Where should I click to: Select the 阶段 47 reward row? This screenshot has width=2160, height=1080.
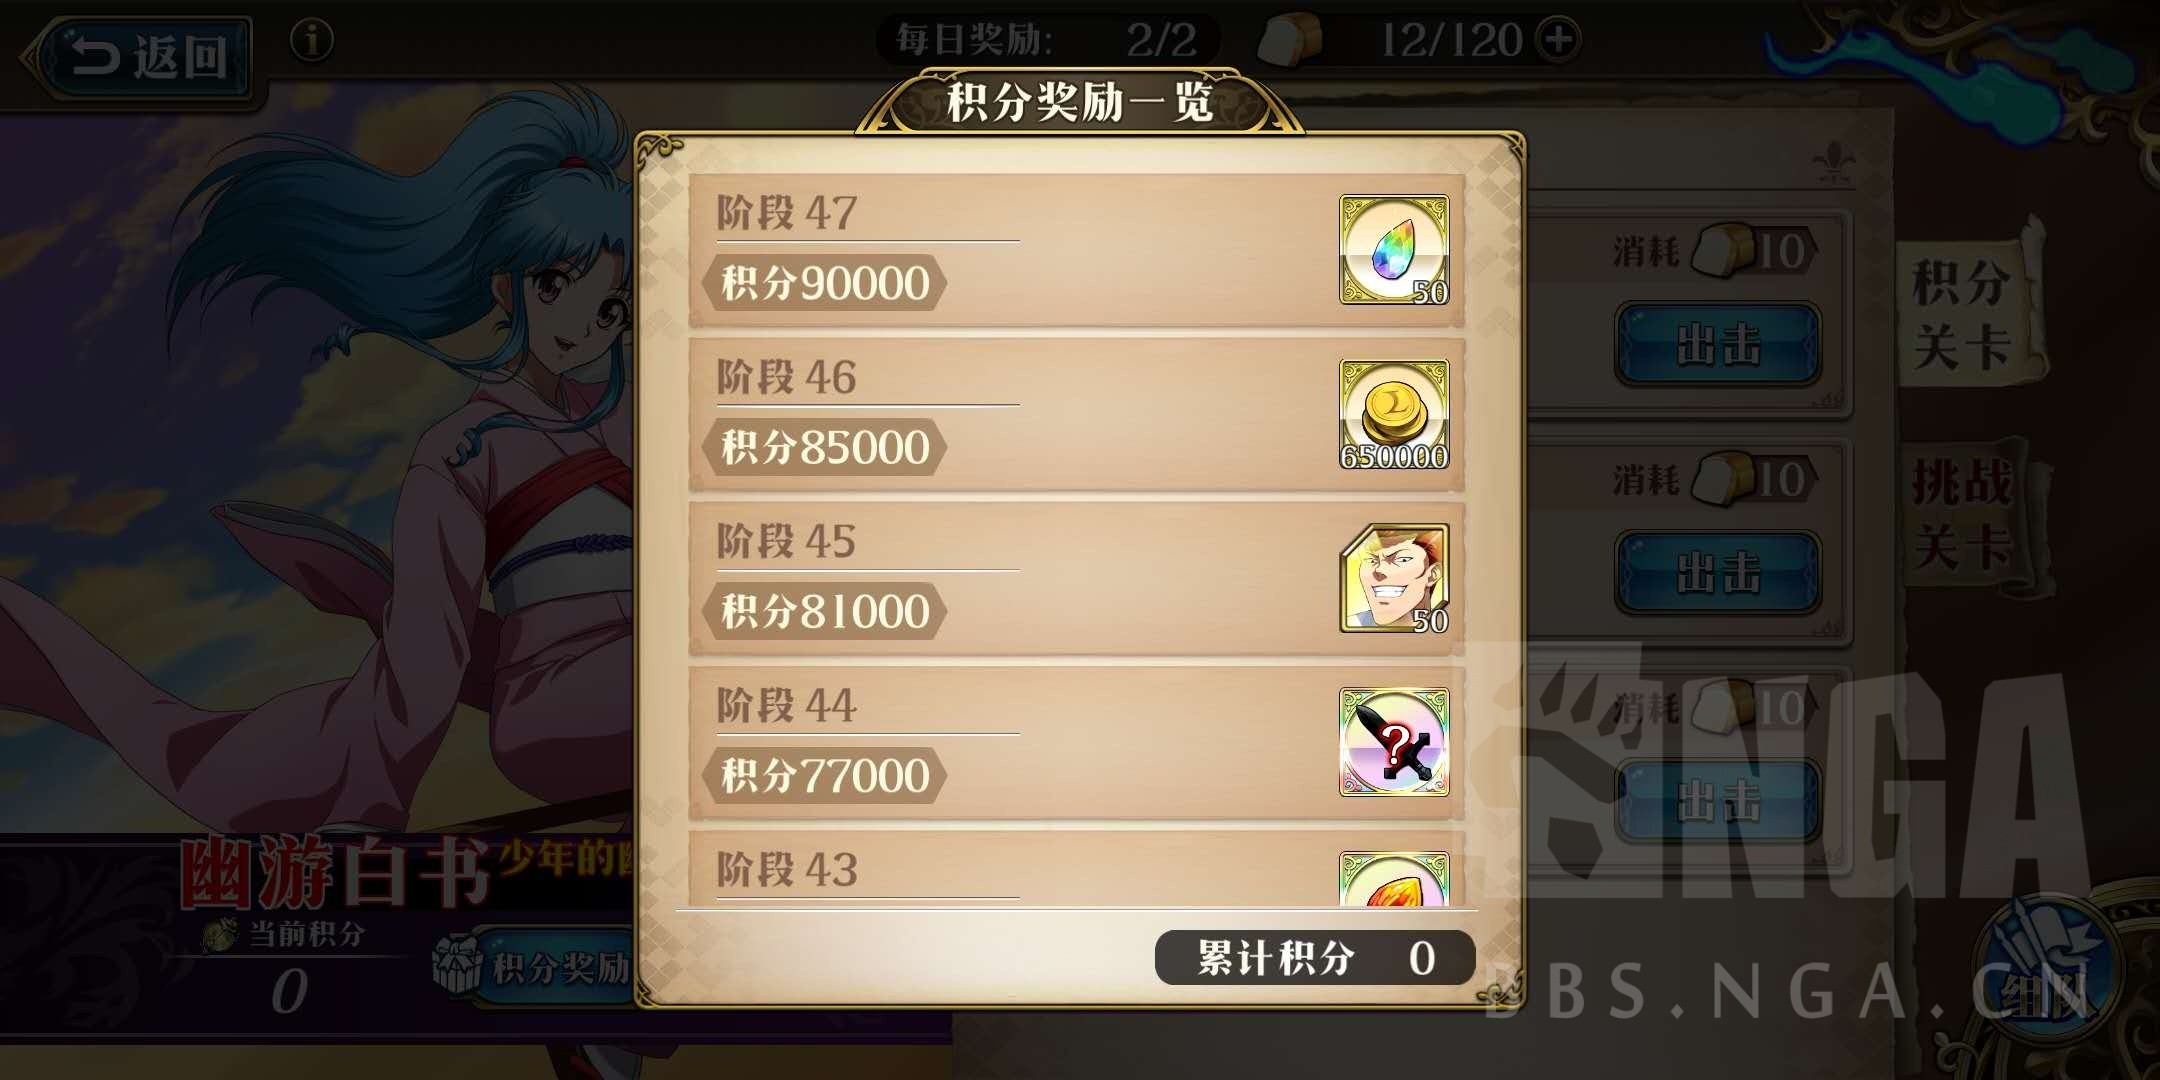1077,250
